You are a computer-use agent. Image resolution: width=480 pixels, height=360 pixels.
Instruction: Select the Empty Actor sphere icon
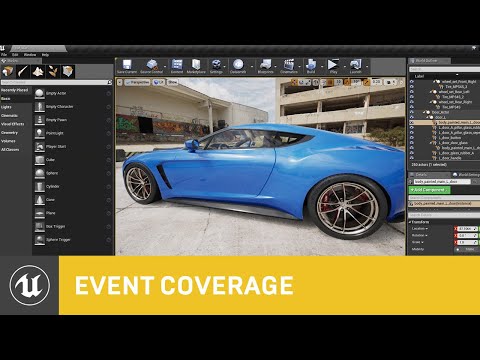coord(40,93)
